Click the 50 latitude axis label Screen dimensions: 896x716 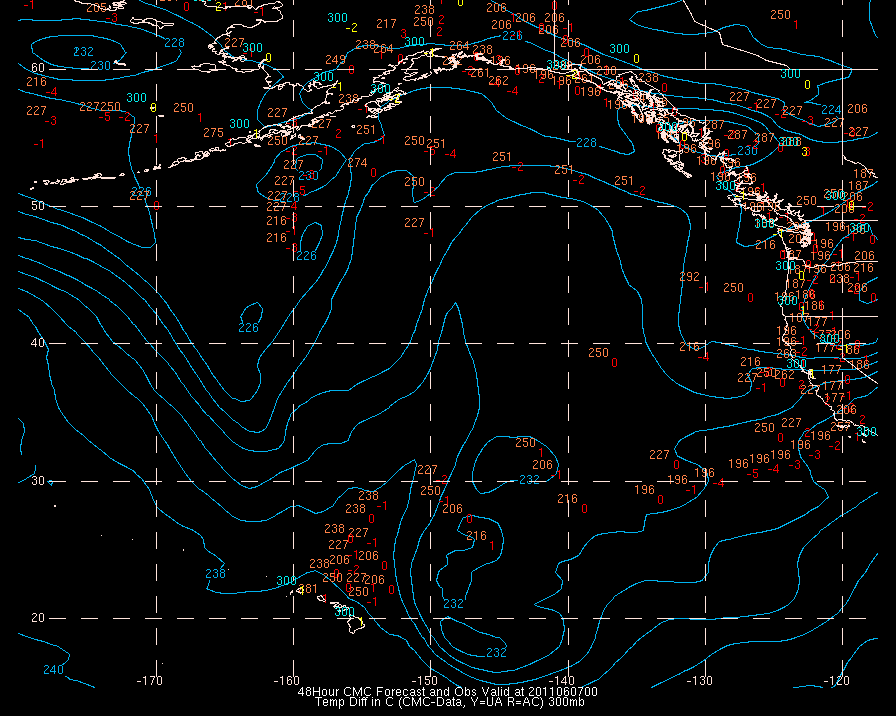coord(37,206)
